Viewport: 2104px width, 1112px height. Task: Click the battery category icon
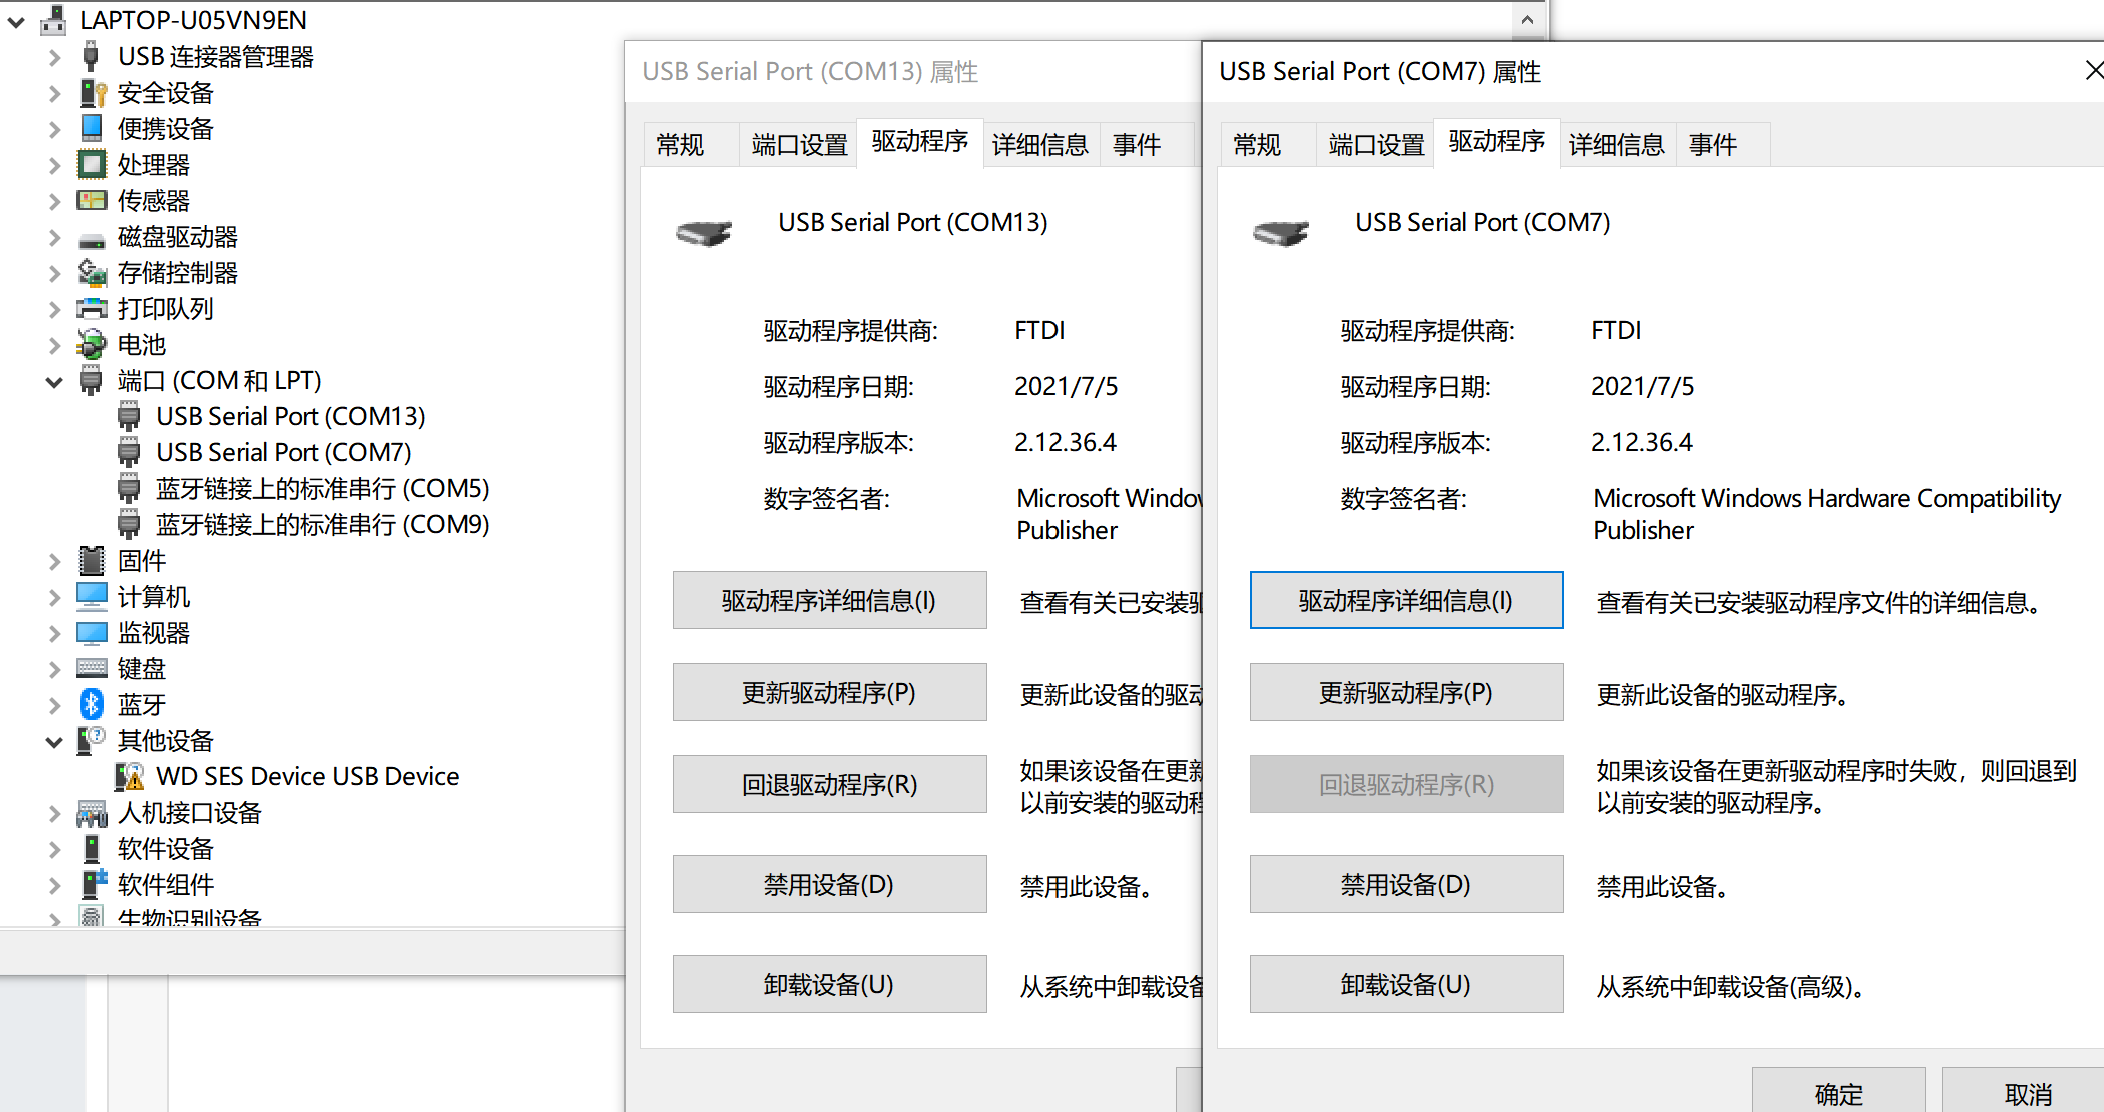tap(92, 345)
